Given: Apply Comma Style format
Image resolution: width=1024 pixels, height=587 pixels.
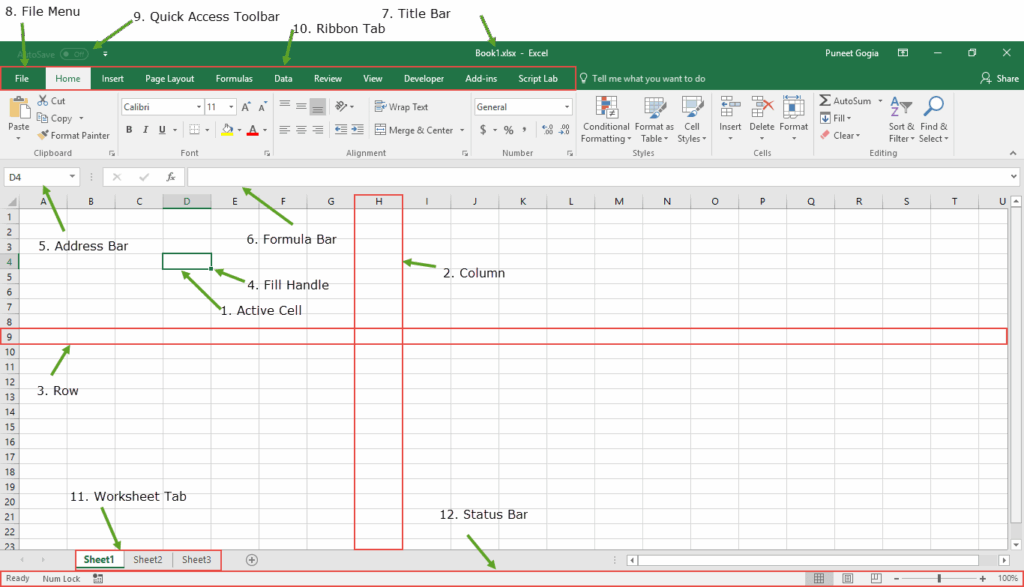Looking at the screenshot, I should tap(524, 130).
